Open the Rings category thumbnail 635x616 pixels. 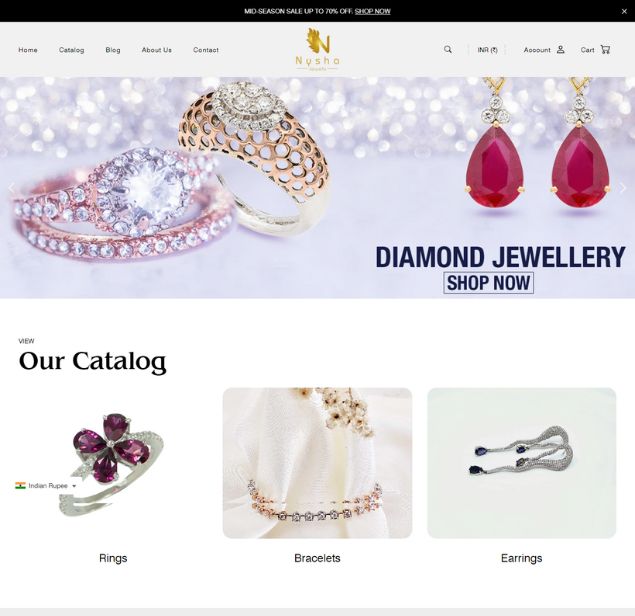(113, 463)
